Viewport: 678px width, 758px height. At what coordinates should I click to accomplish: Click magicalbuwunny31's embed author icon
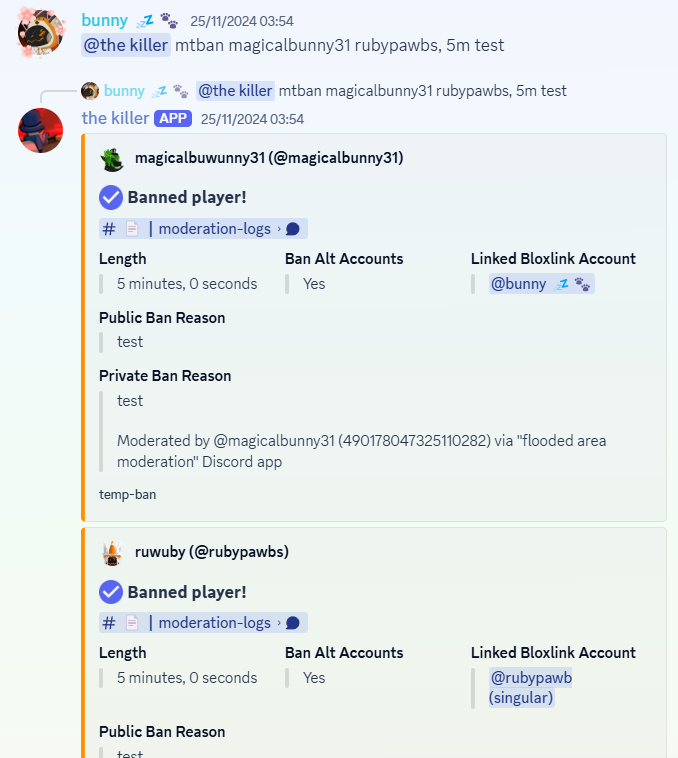click(x=112, y=160)
